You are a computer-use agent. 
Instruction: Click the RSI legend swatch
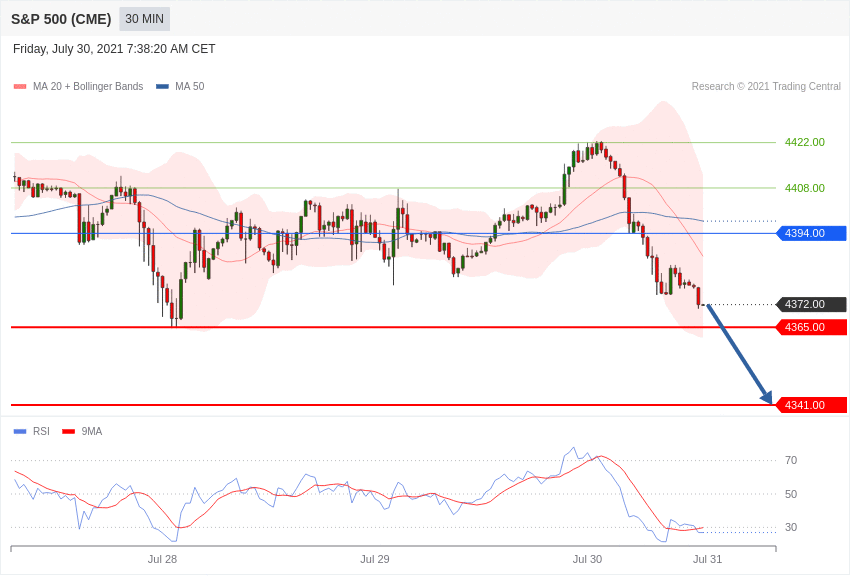click(20, 432)
